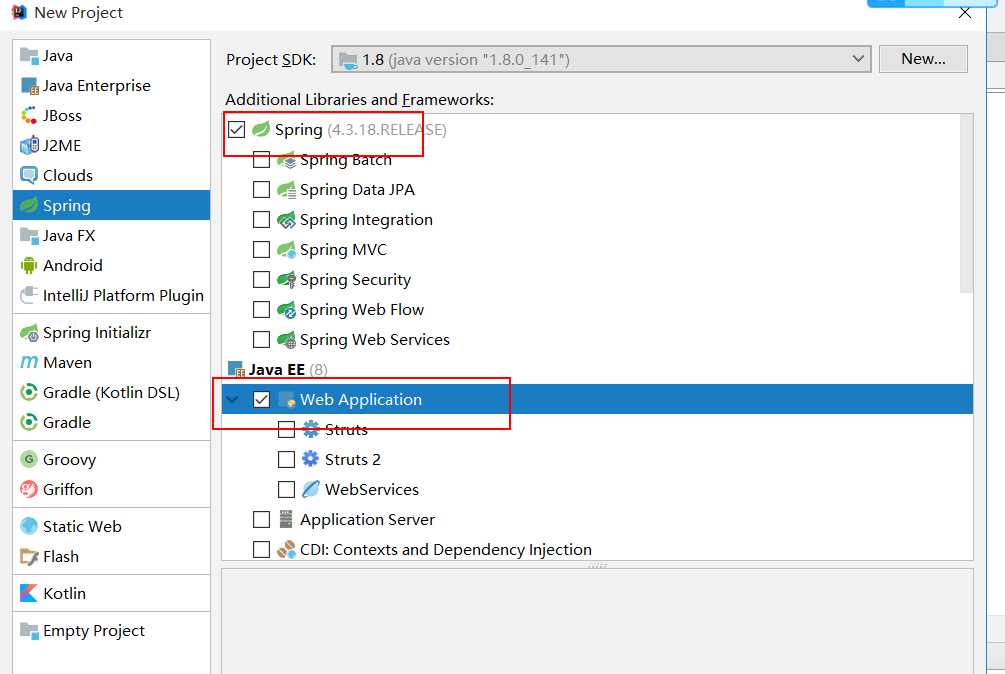Image resolution: width=1005 pixels, height=674 pixels.
Task: Click the Kotlin K icon
Action: [x=29, y=593]
